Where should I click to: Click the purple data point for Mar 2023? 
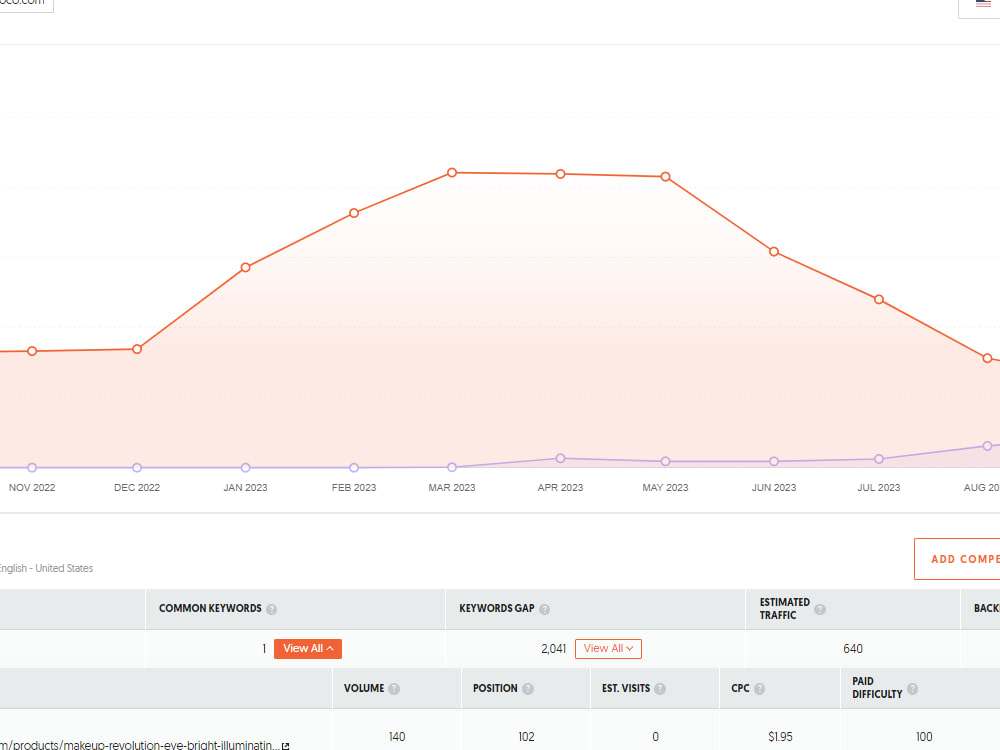(x=452, y=467)
